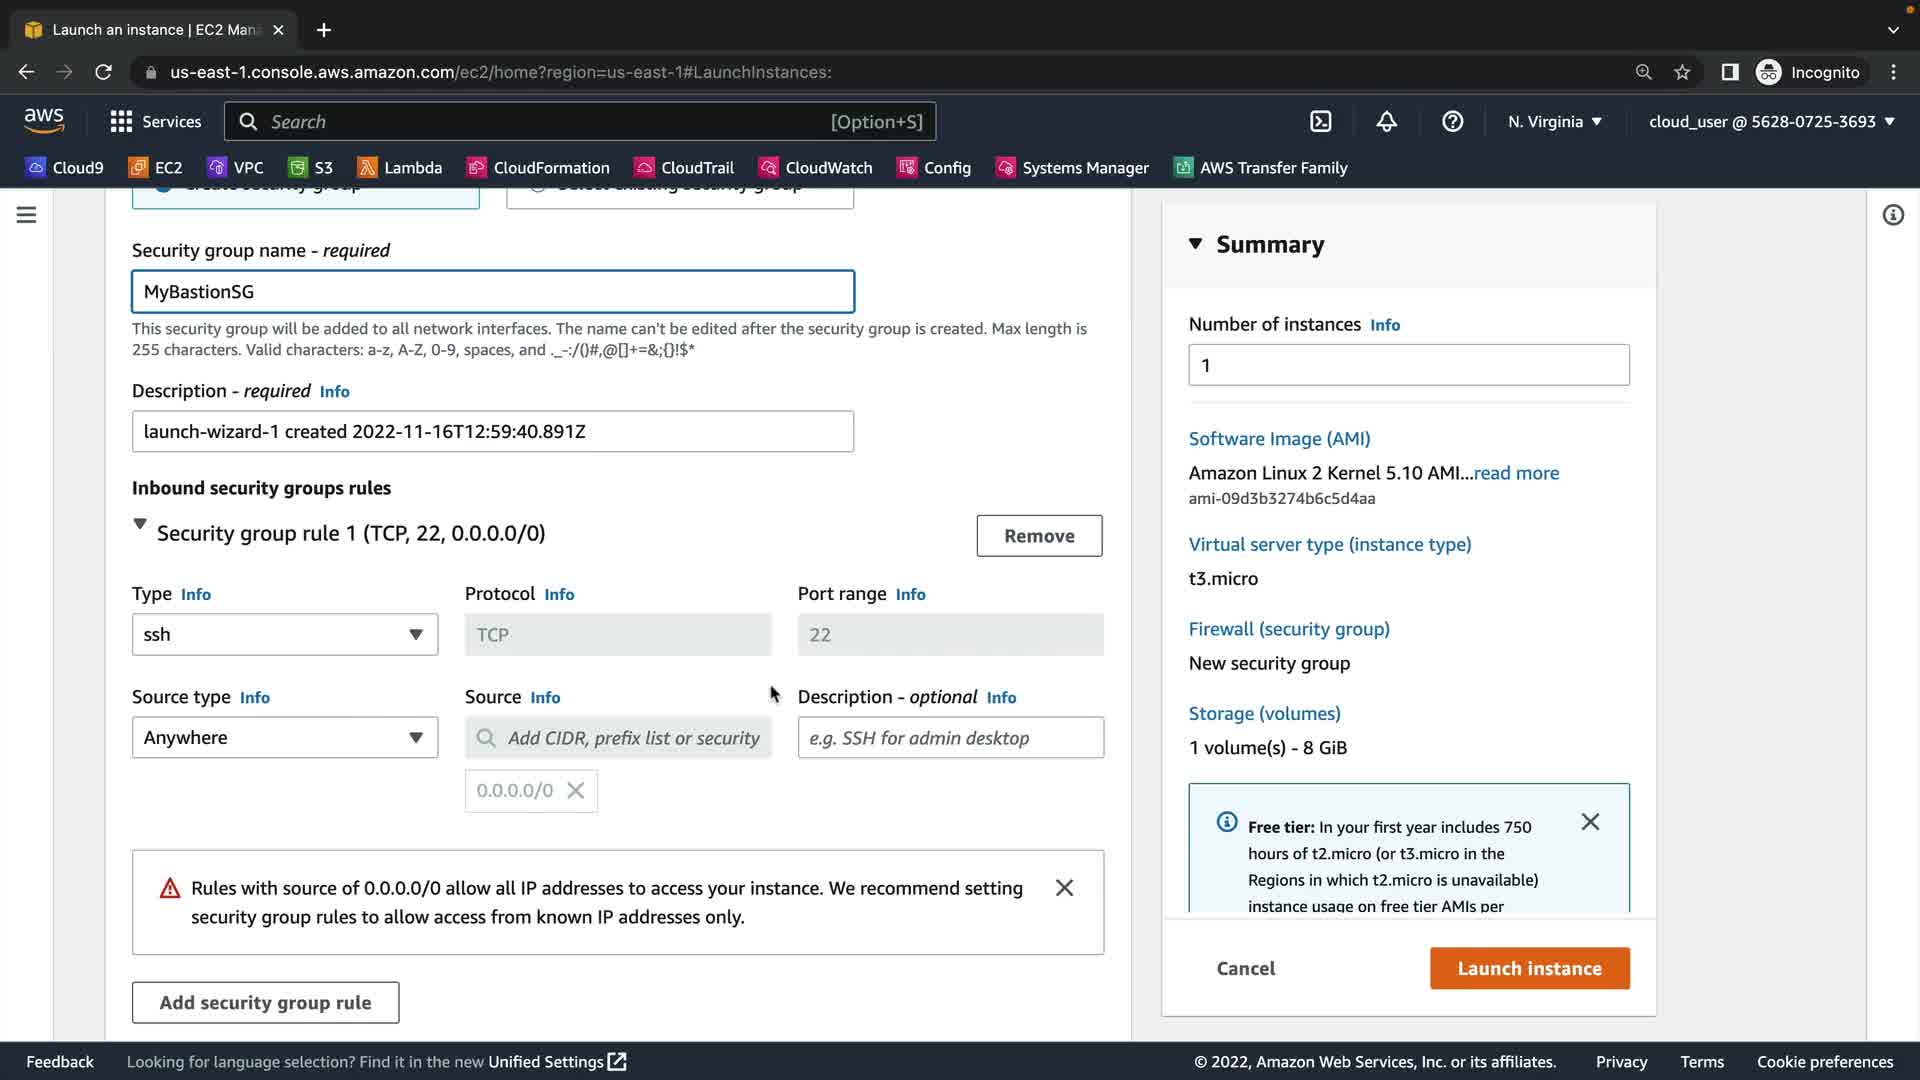Screen dimensions: 1920x1080
Task: Open the N. Virginia region menu
Action: tap(1554, 122)
